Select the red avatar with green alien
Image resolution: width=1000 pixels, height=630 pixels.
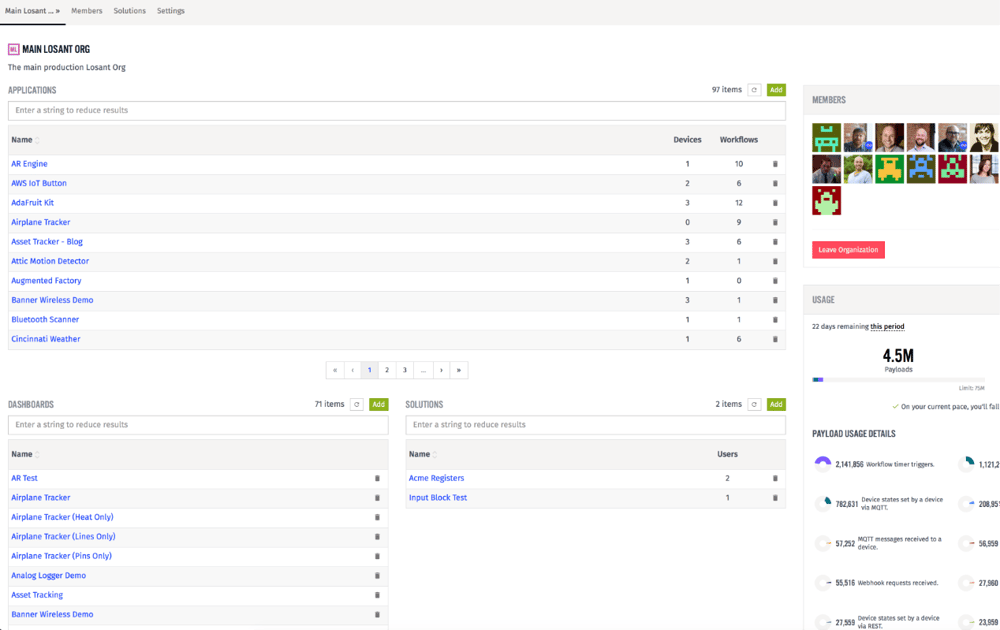(x=827, y=200)
